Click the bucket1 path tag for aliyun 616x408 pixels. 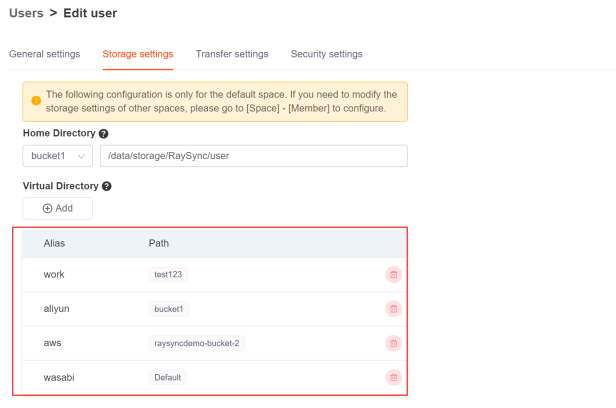point(169,309)
